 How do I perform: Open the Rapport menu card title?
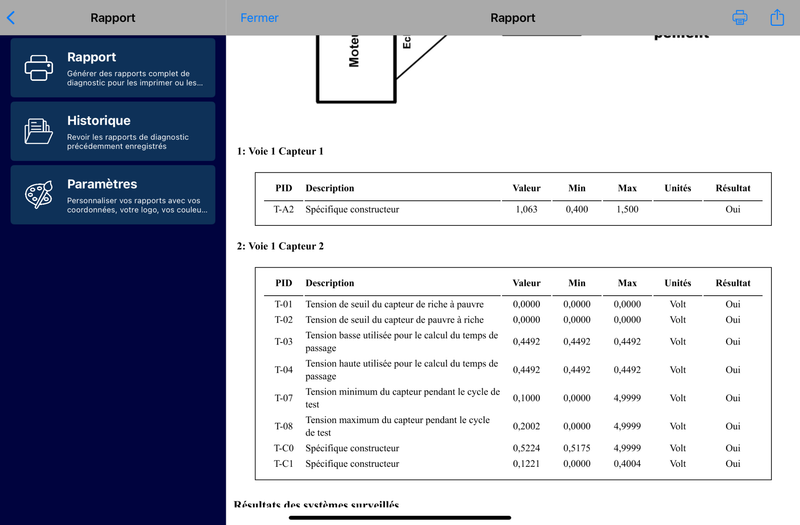(x=91, y=57)
